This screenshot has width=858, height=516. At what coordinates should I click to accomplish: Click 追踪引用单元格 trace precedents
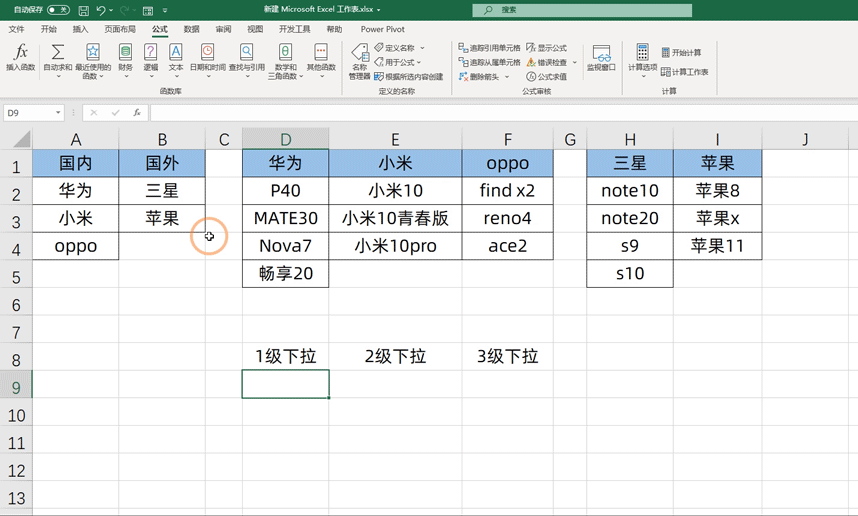tap(489, 48)
